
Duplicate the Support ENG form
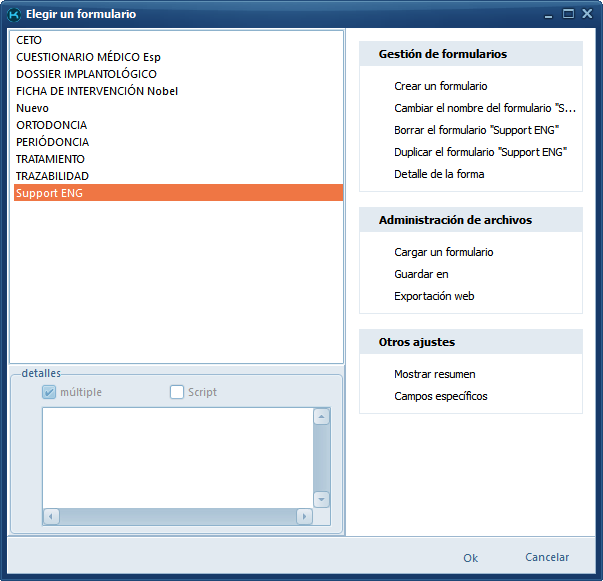[480, 152]
